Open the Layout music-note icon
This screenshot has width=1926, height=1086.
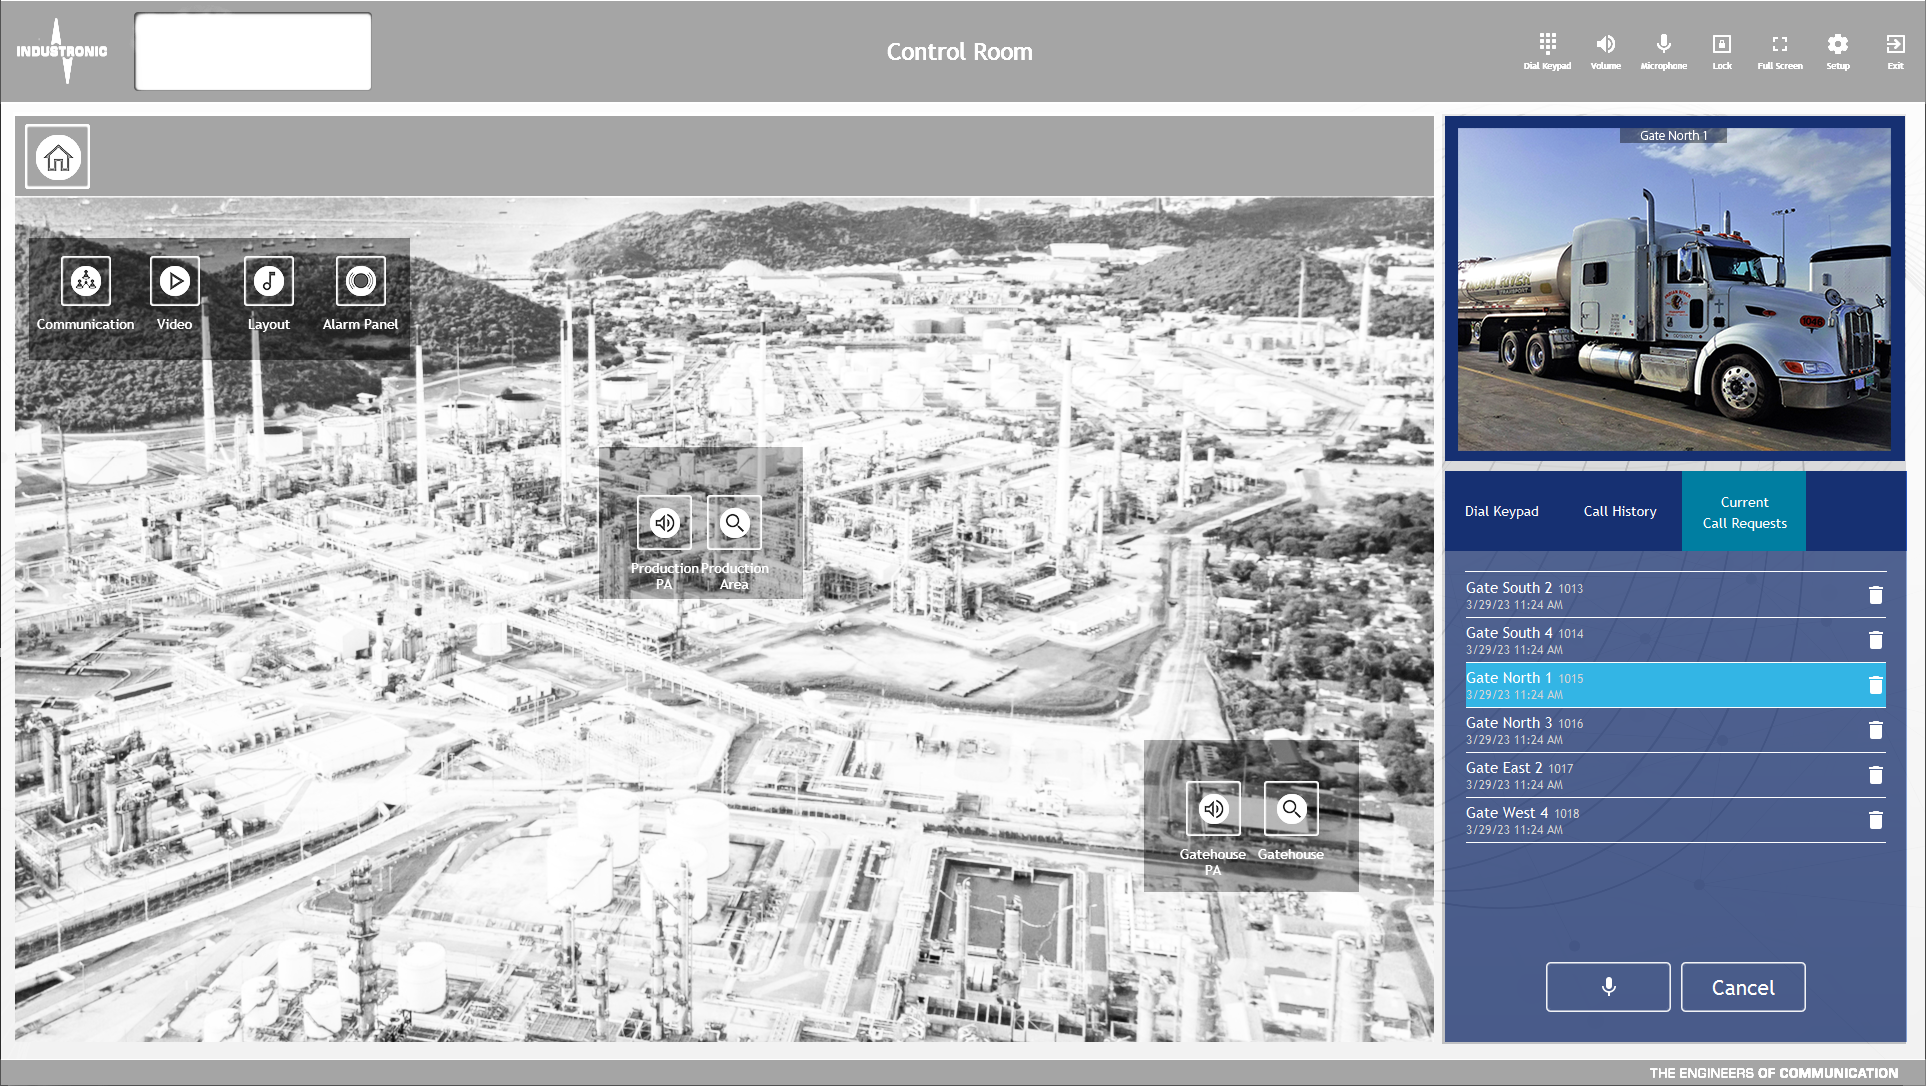268,281
